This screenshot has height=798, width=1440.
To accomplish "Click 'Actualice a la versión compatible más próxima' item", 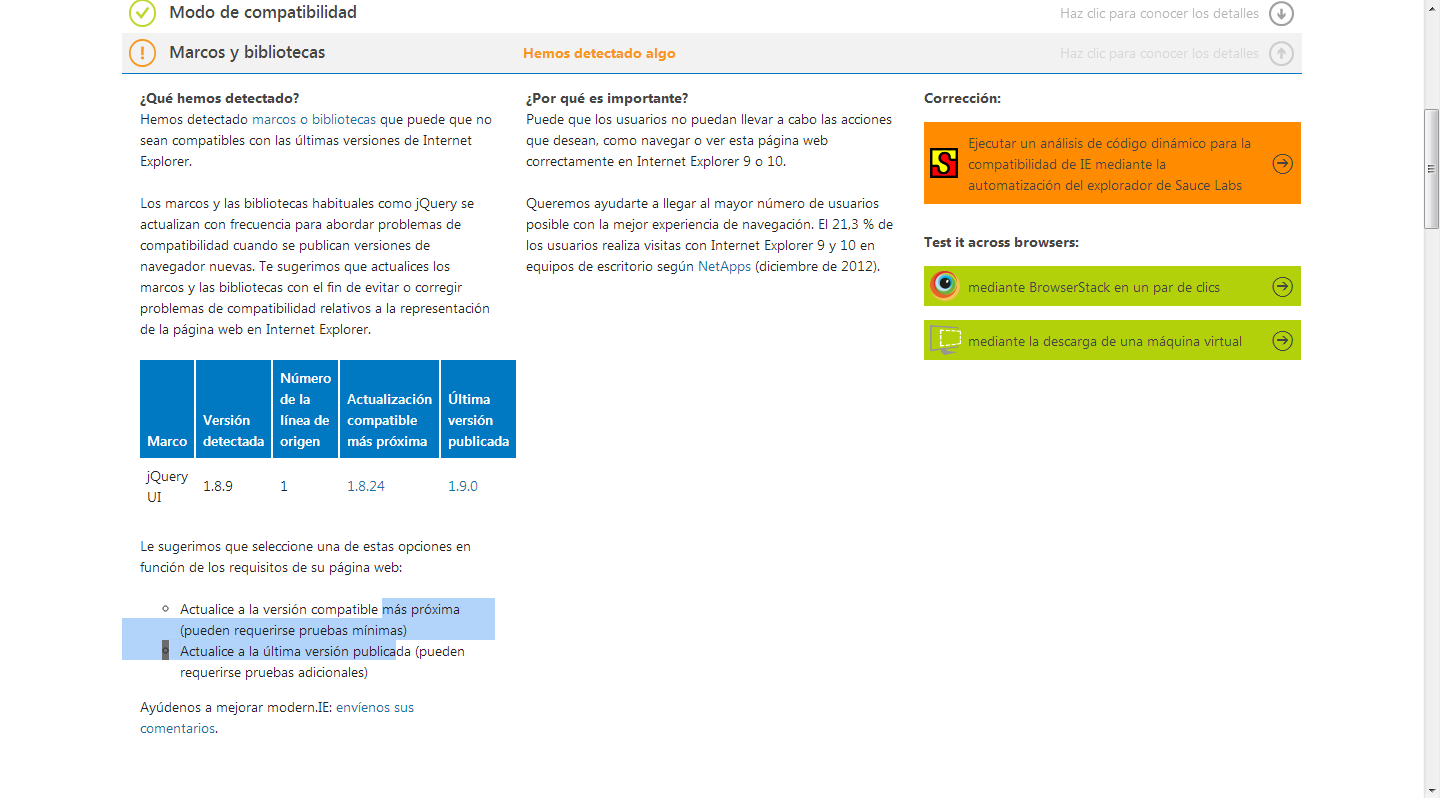I will 320,619.
